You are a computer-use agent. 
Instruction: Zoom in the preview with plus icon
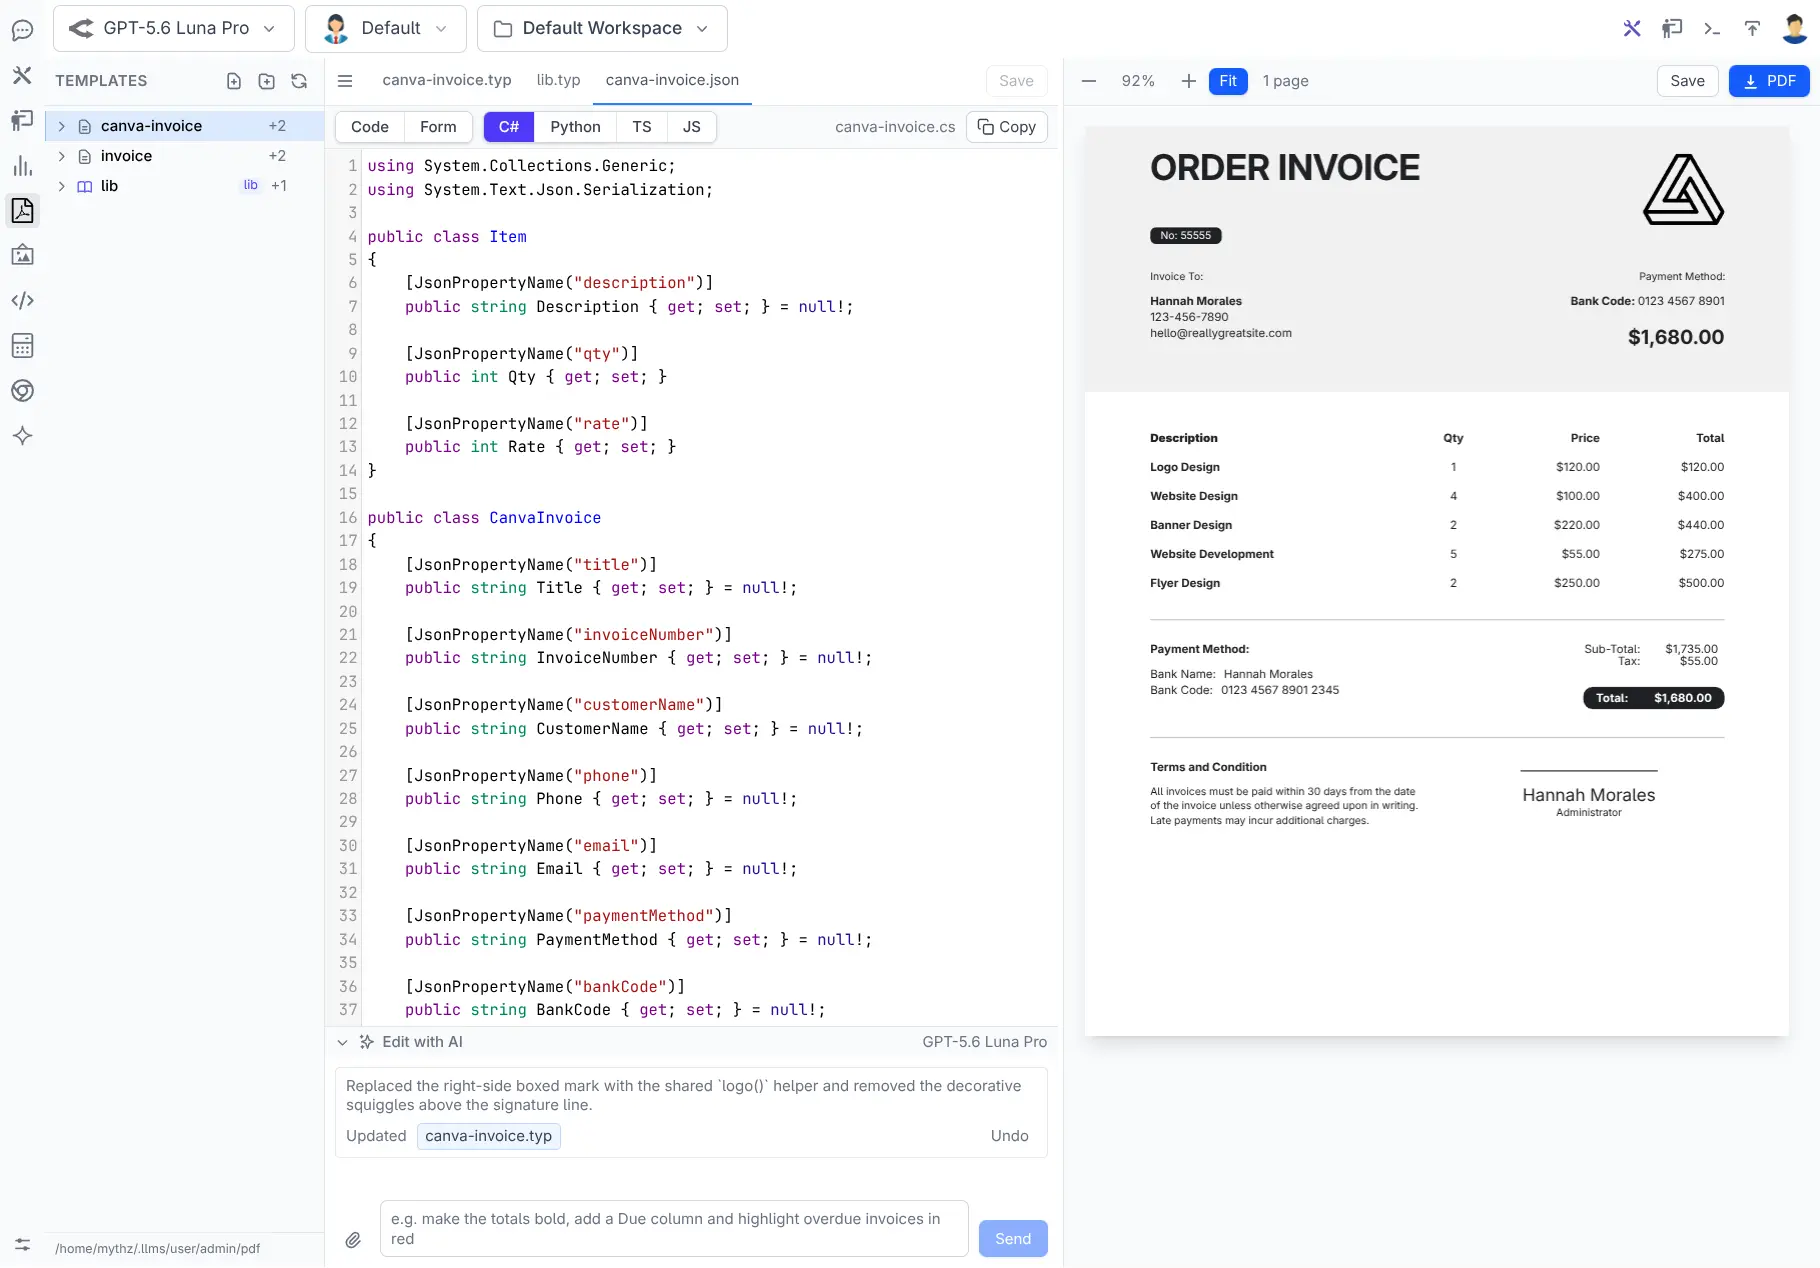(x=1188, y=81)
